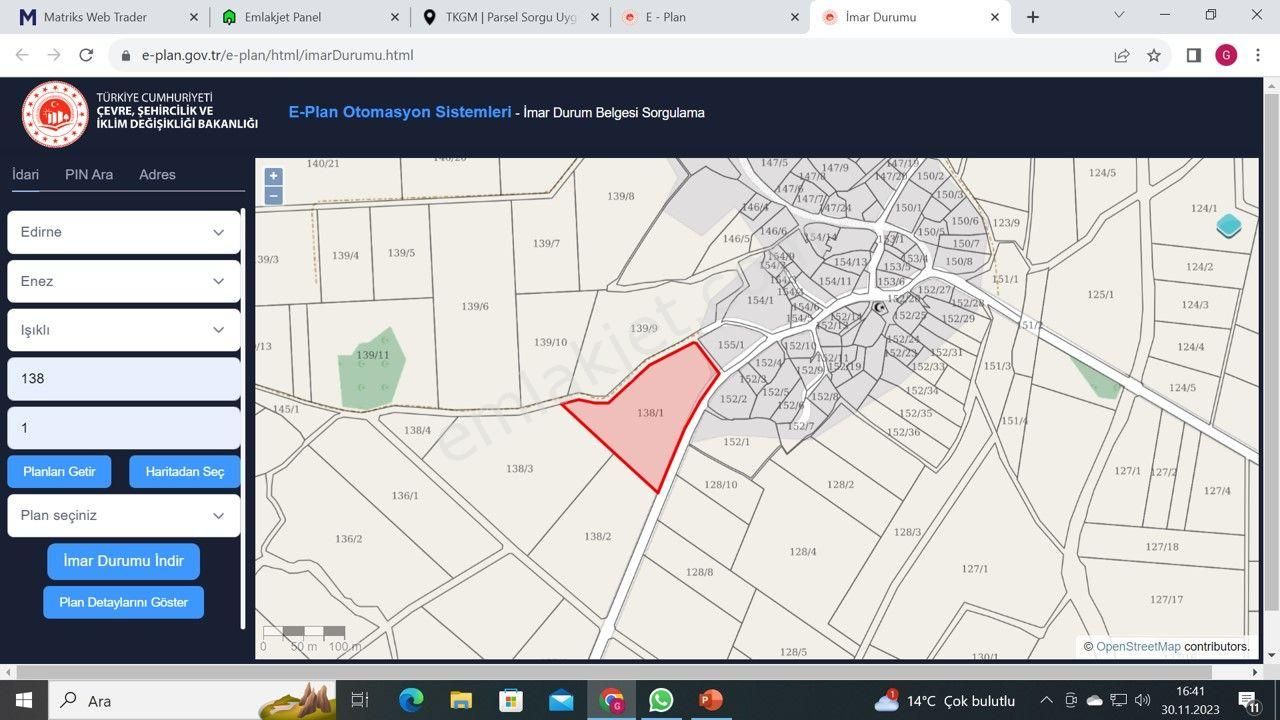Open Chrome tab search chevron
The height and width of the screenshot is (720, 1280).
(x=1119, y=16)
